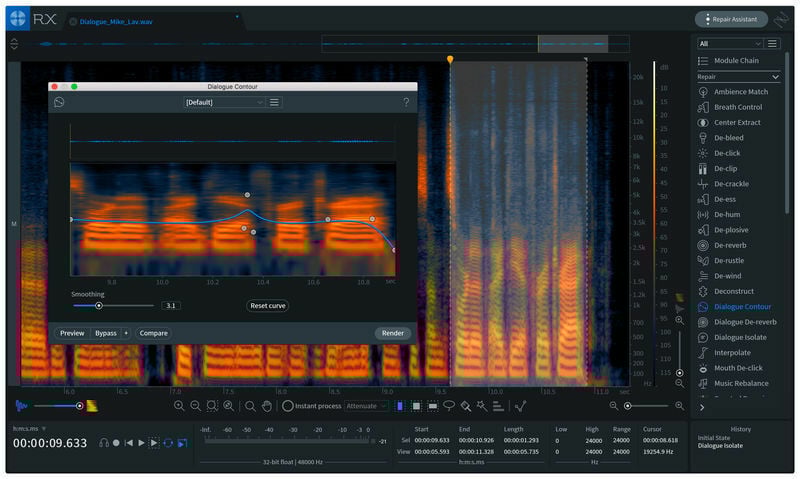Open the Bypass options arrow
Viewport: 800px width, 479px height.
click(x=126, y=333)
